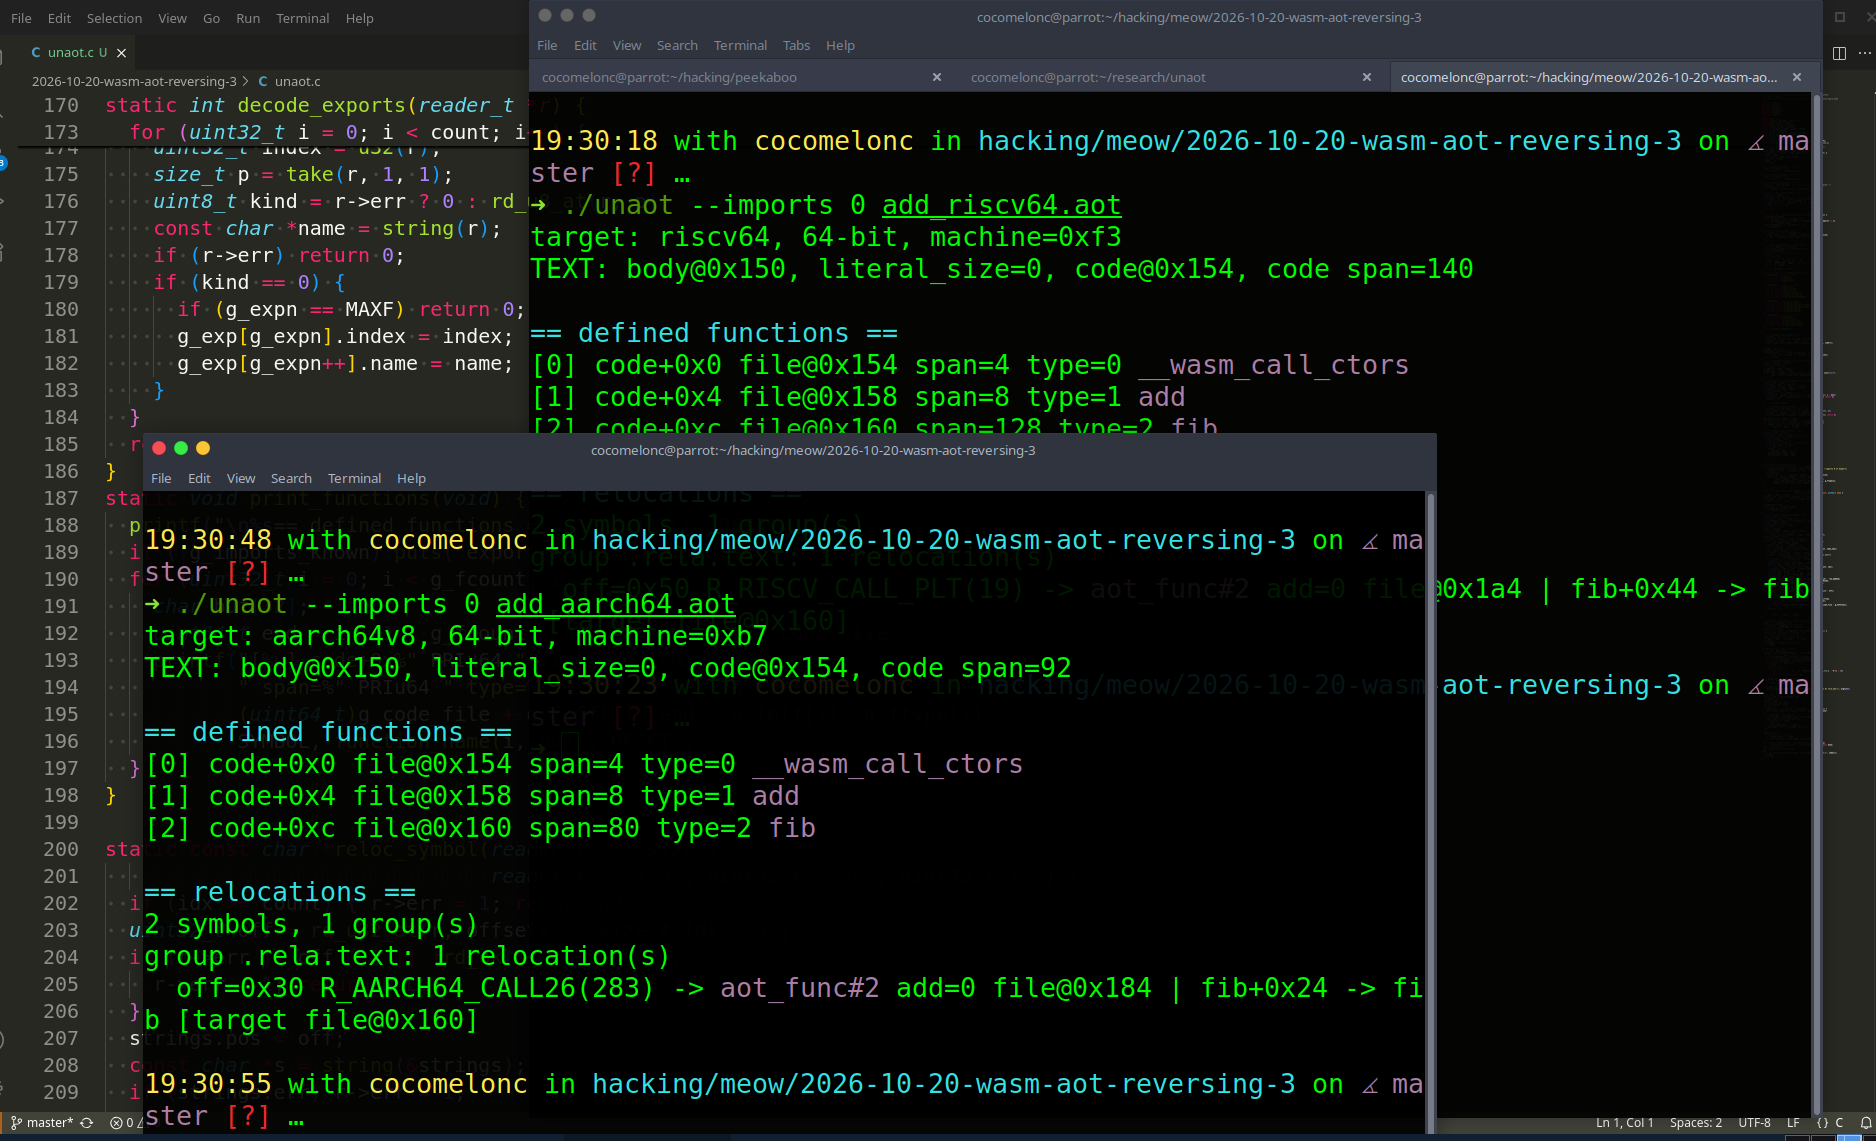Click Ln 1, Col 1 cursor position
1876x1141 pixels.
(1625, 1123)
